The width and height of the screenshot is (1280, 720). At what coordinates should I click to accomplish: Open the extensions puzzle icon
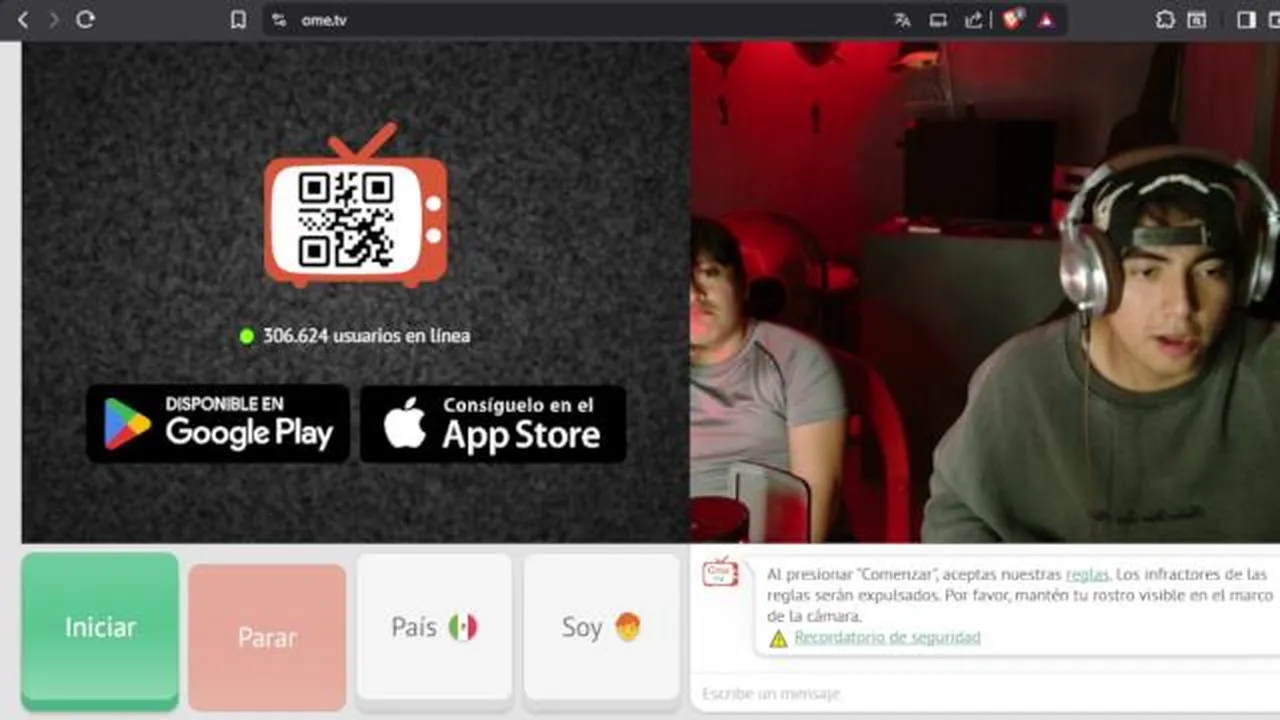click(1165, 20)
